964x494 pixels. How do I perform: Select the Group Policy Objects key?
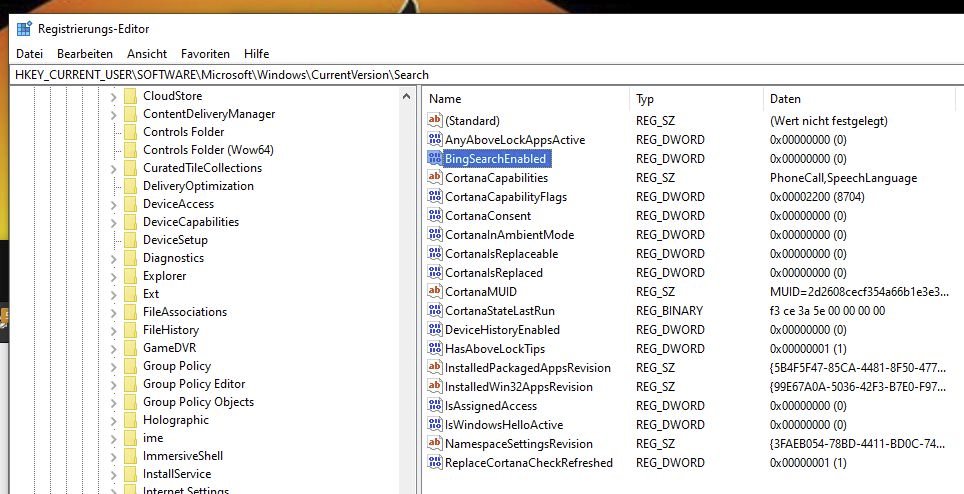coord(199,402)
